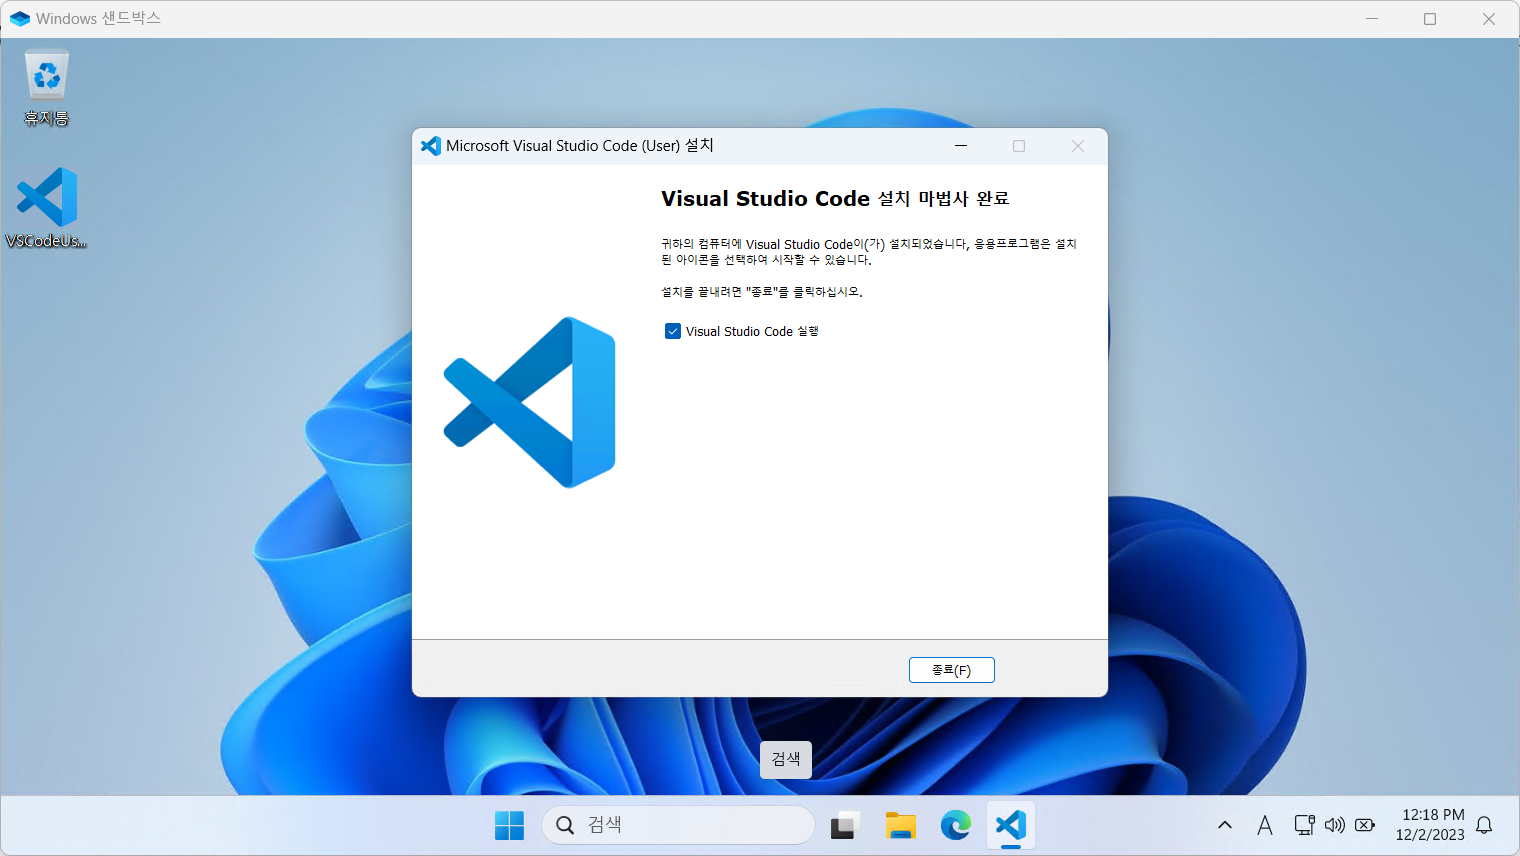Click the Windows Sandbox icon in title bar

pos(19,19)
